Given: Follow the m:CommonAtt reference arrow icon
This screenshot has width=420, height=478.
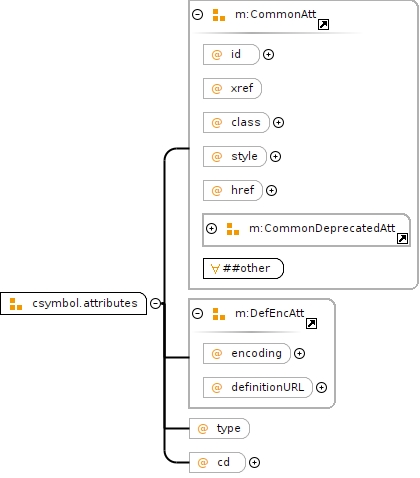Looking at the screenshot, I should 323,24.
